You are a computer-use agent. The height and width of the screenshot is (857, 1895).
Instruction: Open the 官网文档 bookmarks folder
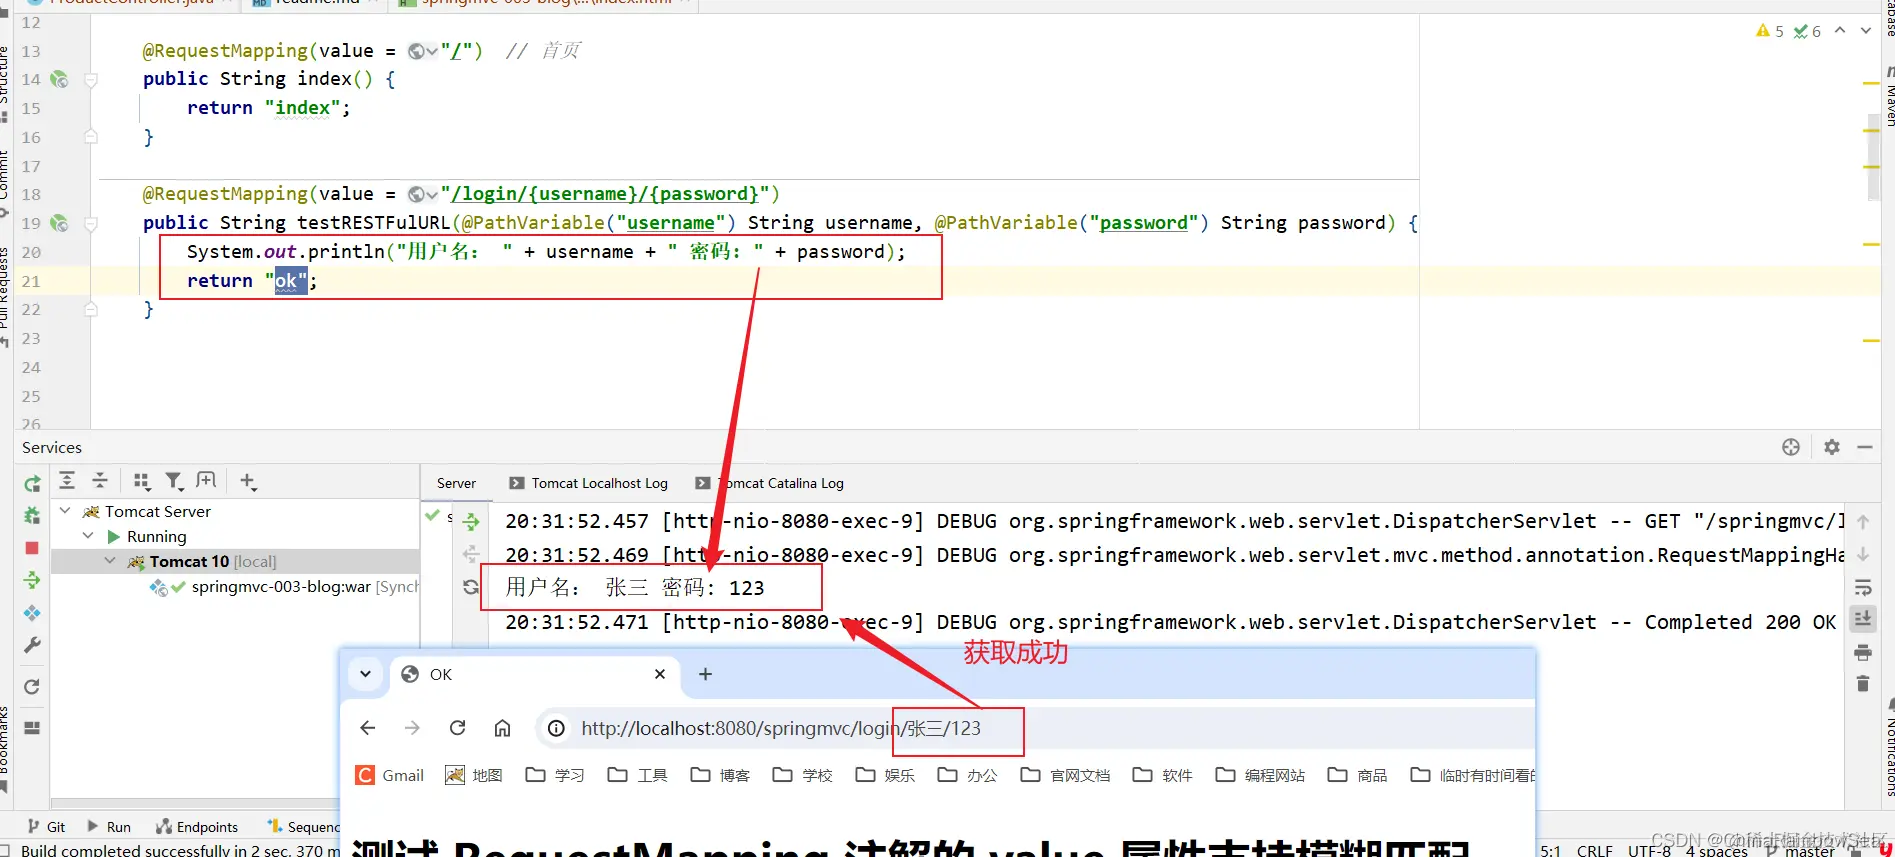(x=1066, y=775)
